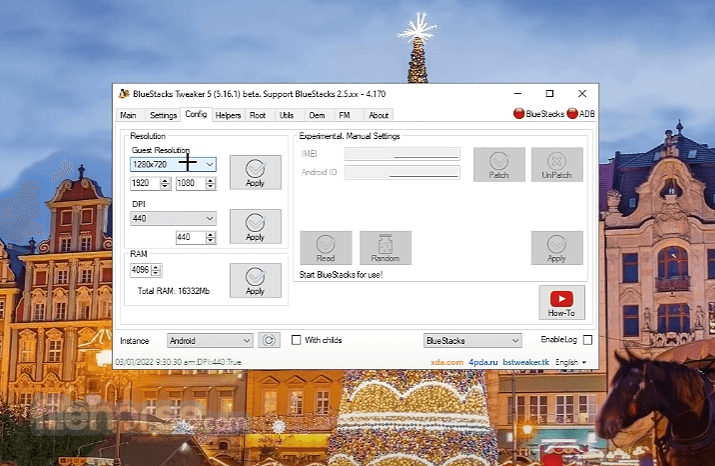The height and width of the screenshot is (466, 715).
Task: Click the Patch button
Action: [x=499, y=165]
